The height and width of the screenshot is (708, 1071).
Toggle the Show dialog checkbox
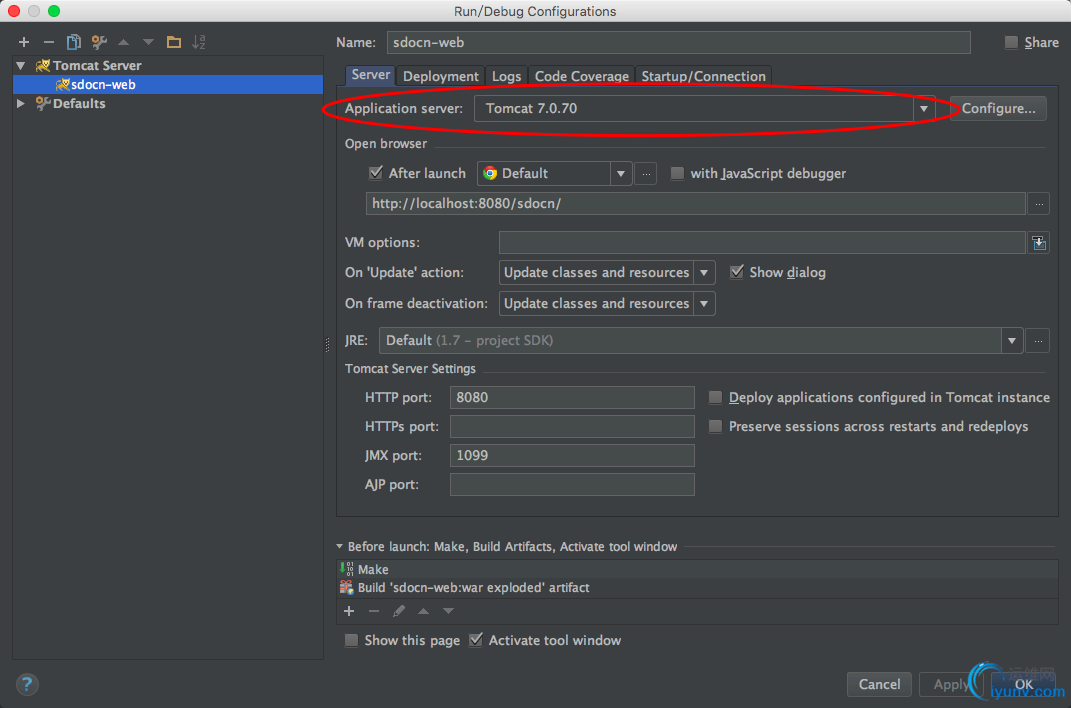click(x=736, y=272)
